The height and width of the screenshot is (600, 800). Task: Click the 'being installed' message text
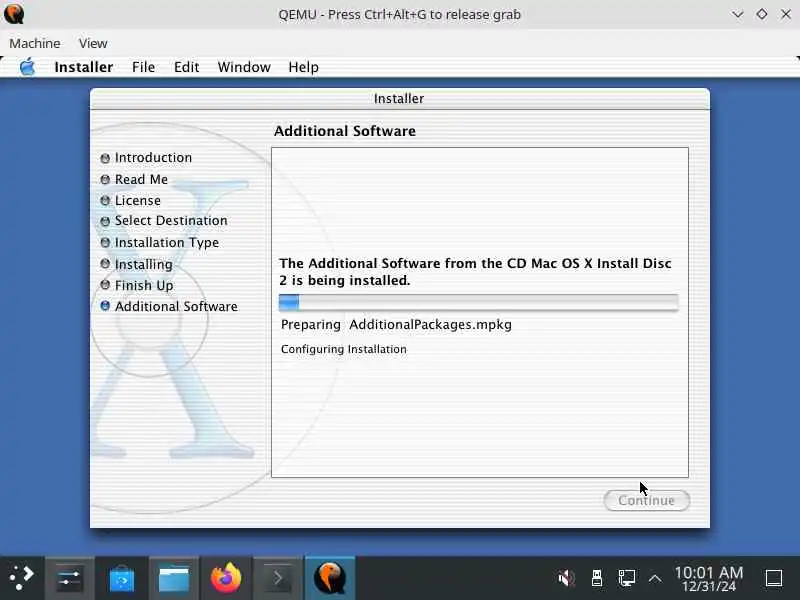[x=475, y=272]
